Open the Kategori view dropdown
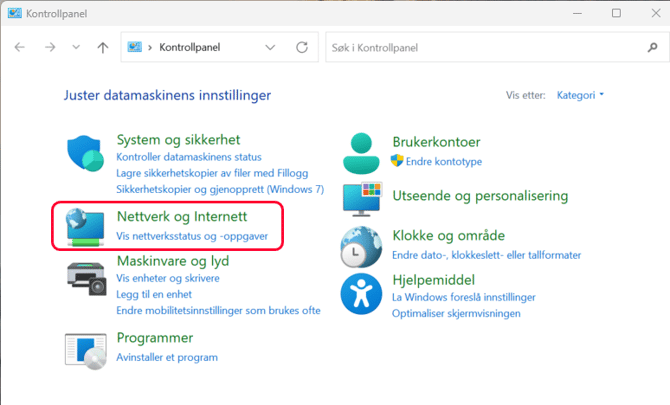Image resolution: width=670 pixels, height=405 pixels. coord(580,95)
